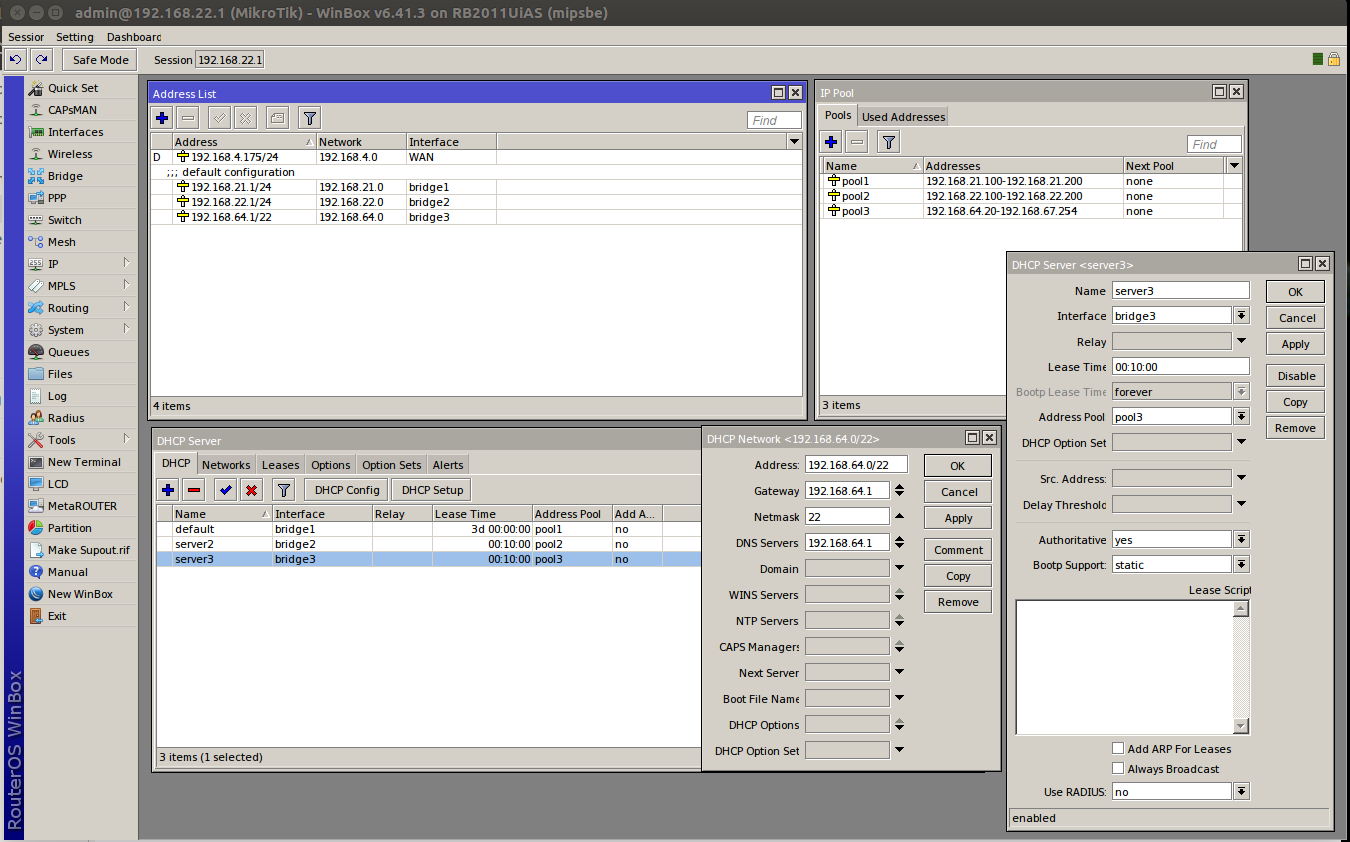The height and width of the screenshot is (842, 1350).
Task: Open the Used Addresses tab in IP Pool
Action: point(903,117)
